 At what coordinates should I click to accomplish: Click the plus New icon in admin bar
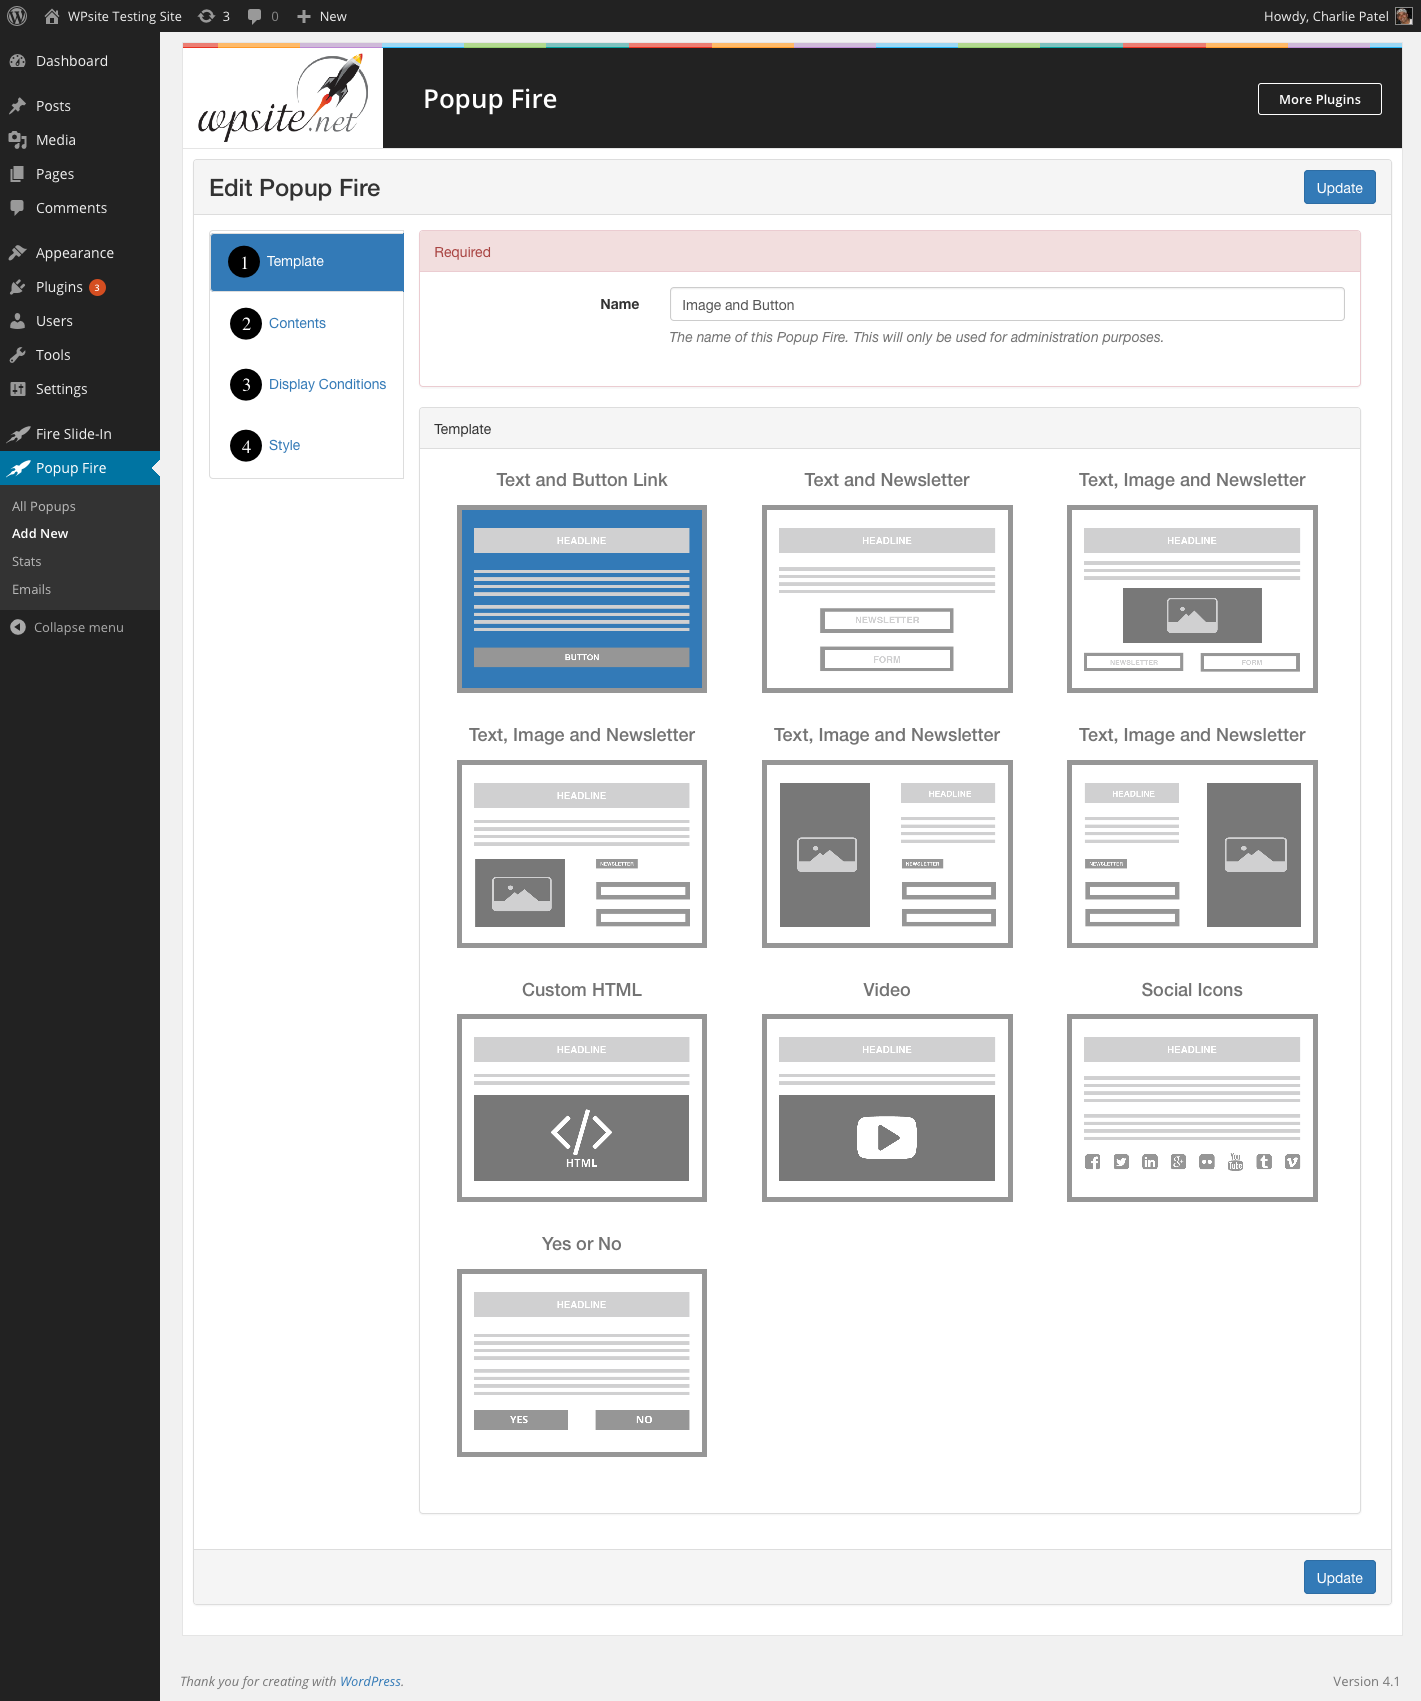click(x=304, y=16)
